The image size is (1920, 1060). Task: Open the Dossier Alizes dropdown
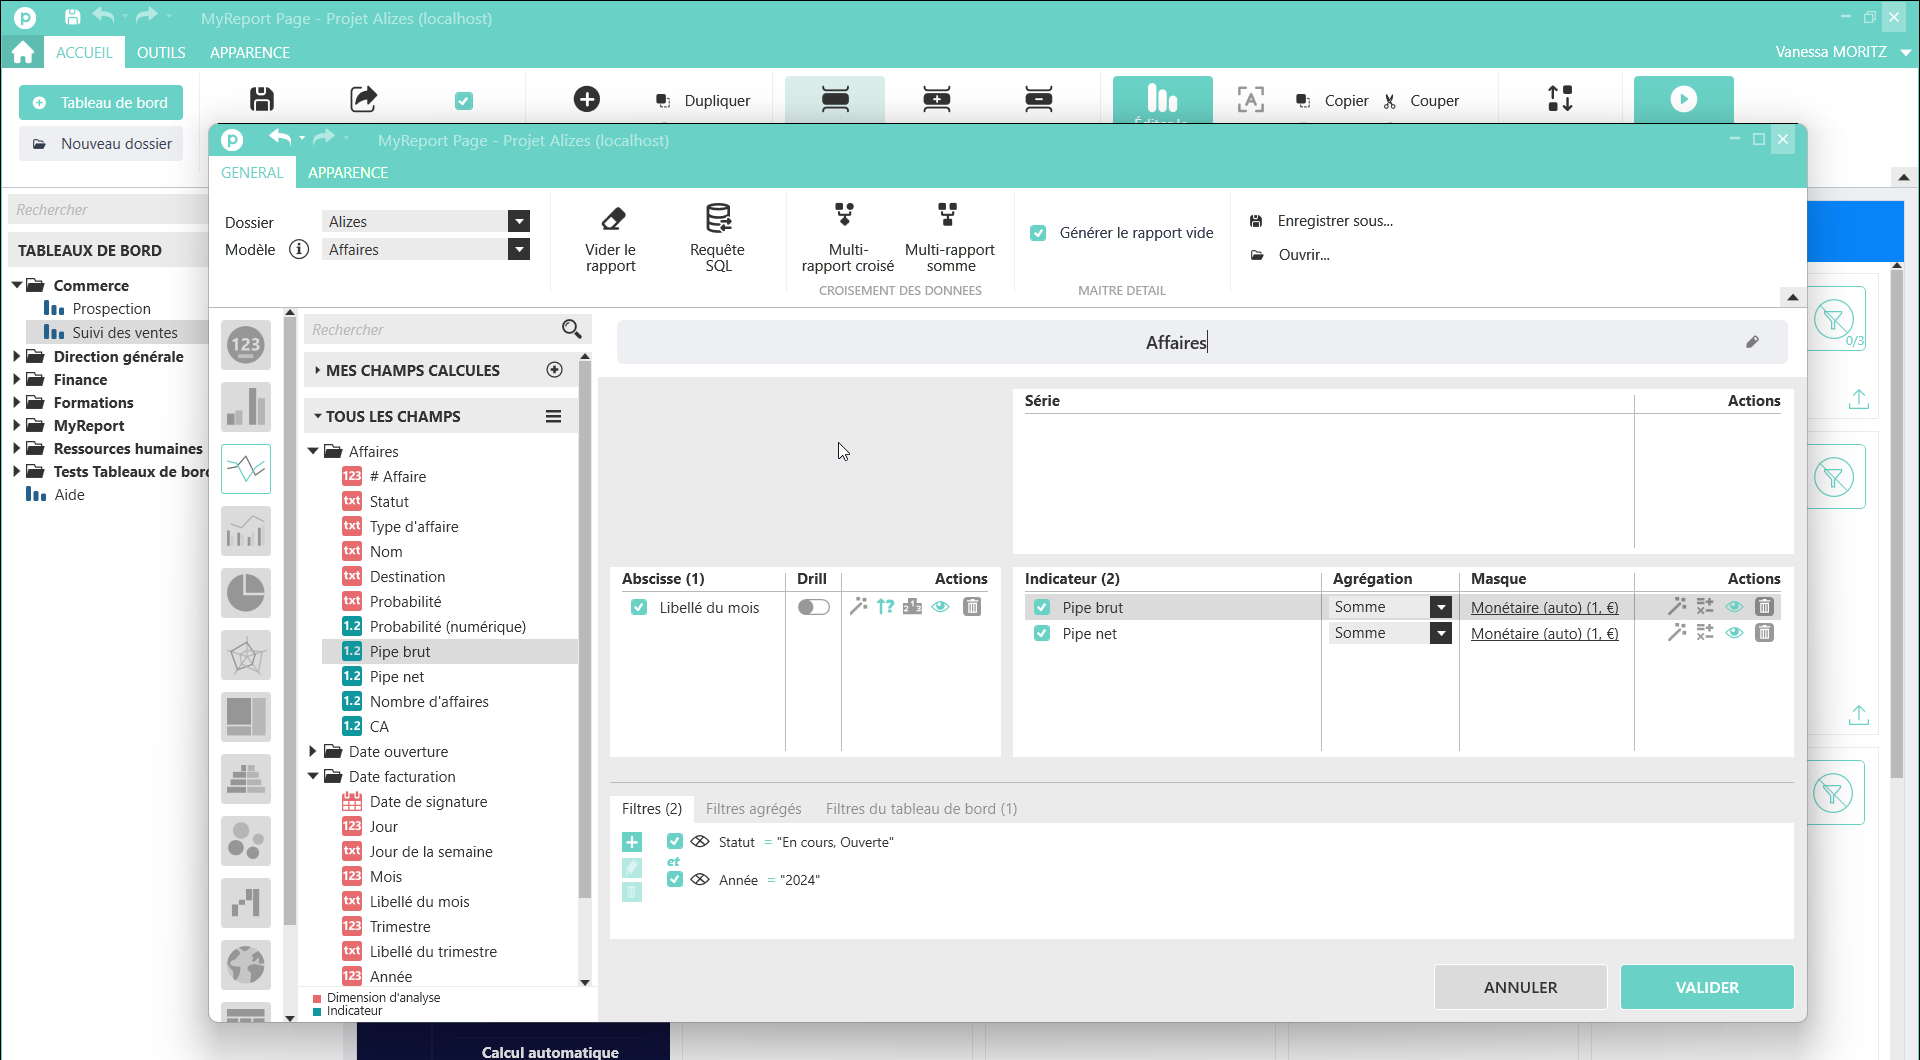tap(518, 222)
